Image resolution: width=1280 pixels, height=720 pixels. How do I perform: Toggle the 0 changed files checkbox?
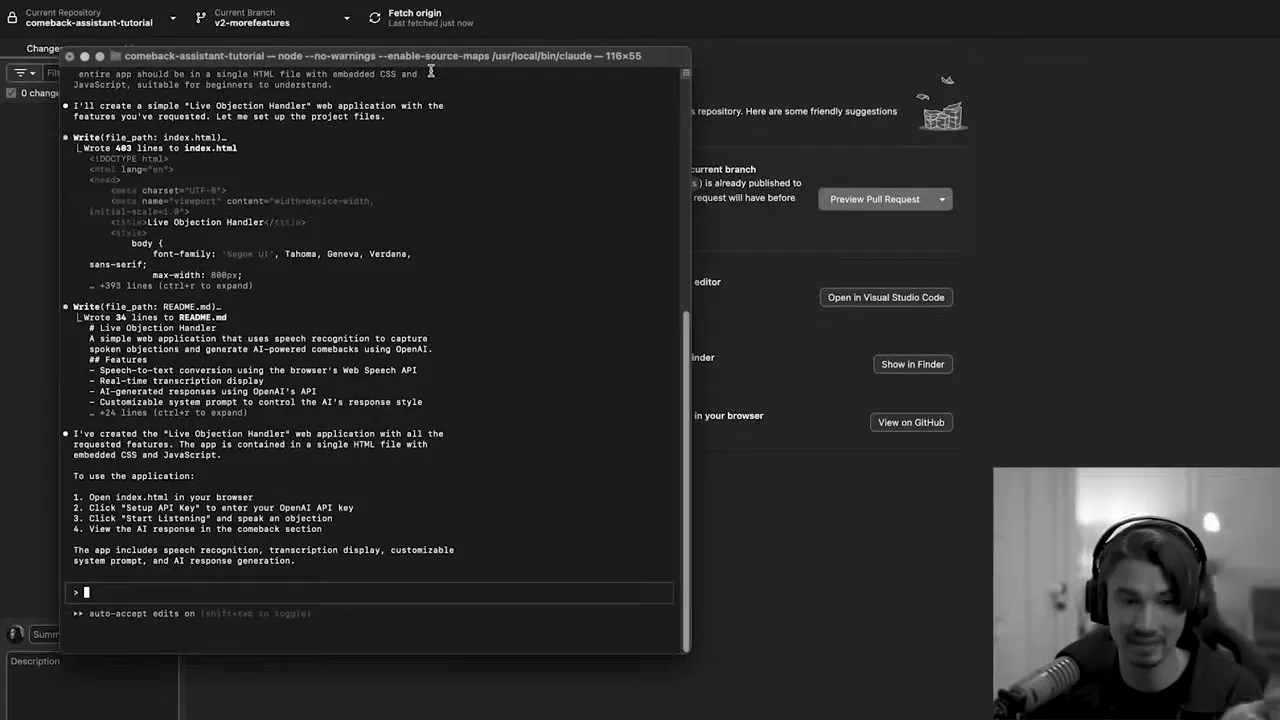[11, 93]
